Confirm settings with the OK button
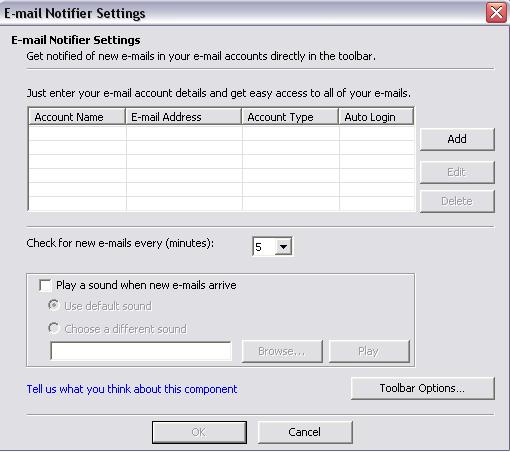The height and width of the screenshot is (452, 510). point(199,432)
